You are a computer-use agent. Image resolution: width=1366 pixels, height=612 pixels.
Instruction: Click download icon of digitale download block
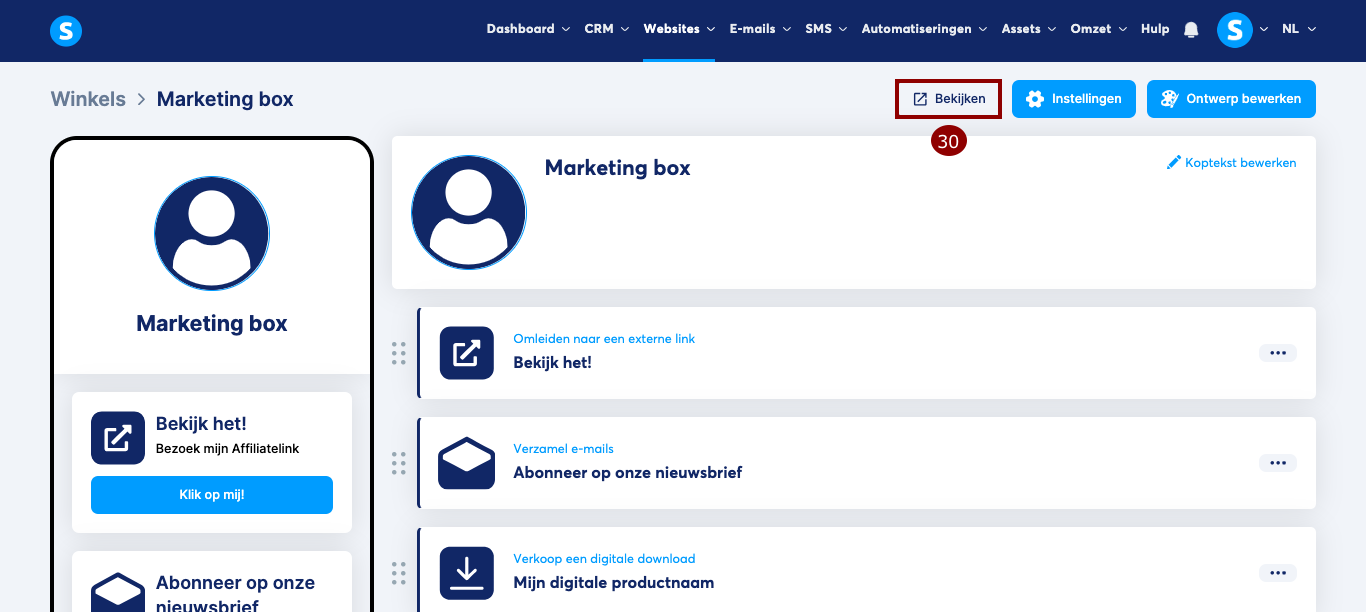(x=467, y=573)
